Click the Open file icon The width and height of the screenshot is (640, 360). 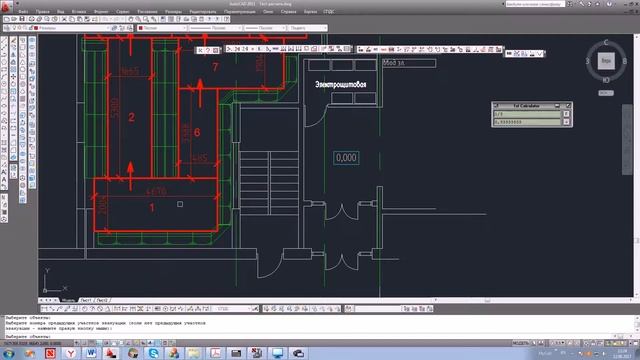(x=14, y=19)
